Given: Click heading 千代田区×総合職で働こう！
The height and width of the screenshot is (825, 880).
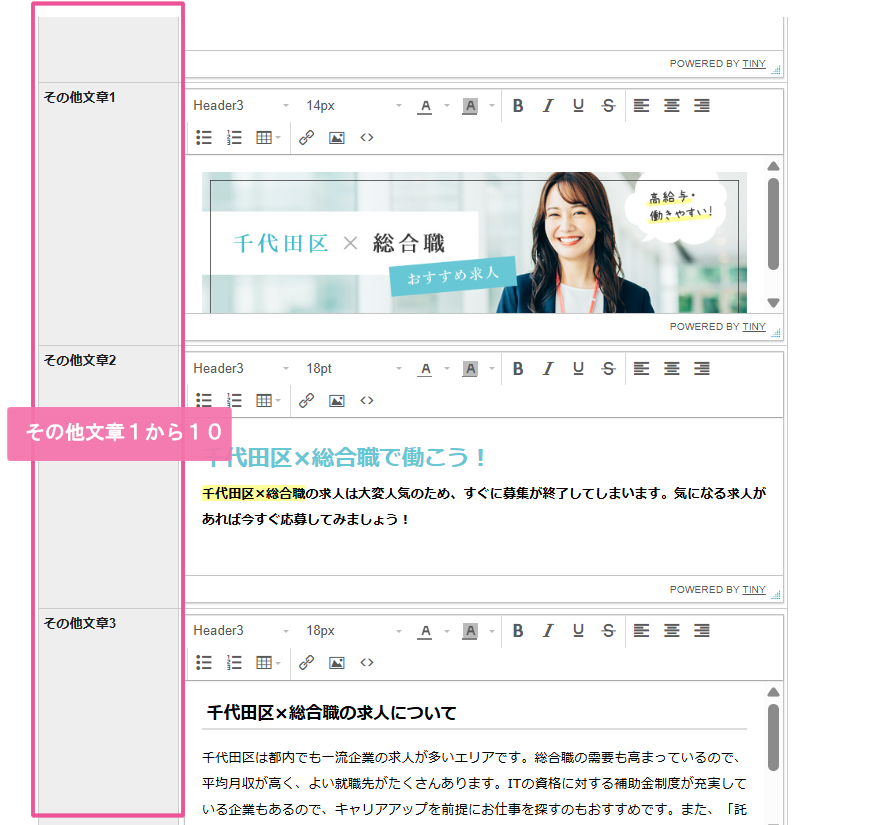Looking at the screenshot, I should coord(346,457).
